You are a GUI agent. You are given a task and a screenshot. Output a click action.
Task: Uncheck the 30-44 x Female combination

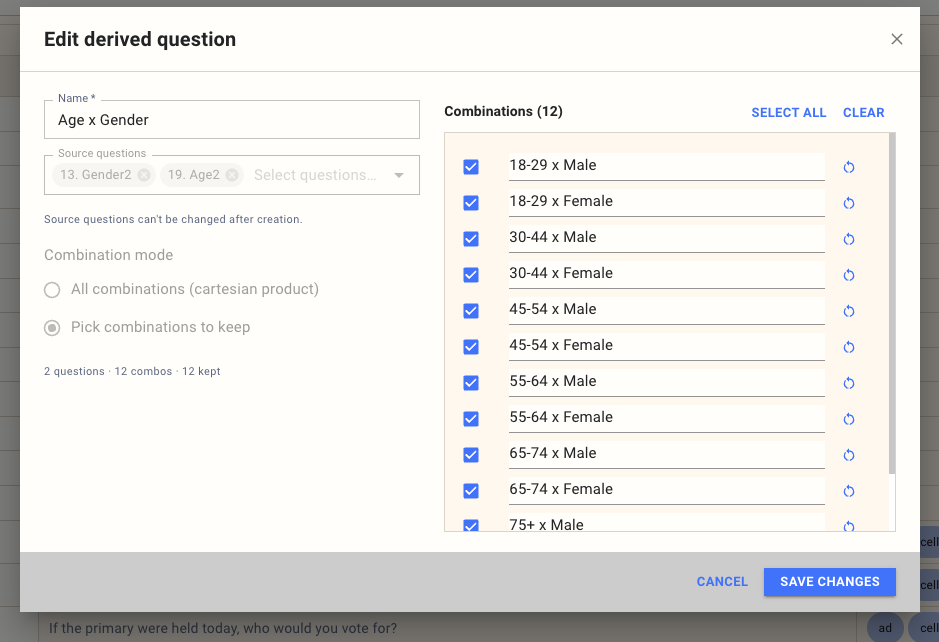471,274
